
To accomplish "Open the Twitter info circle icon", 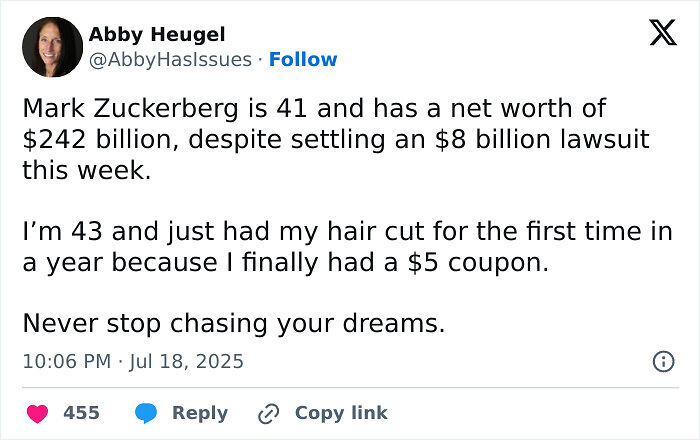I will [662, 362].
